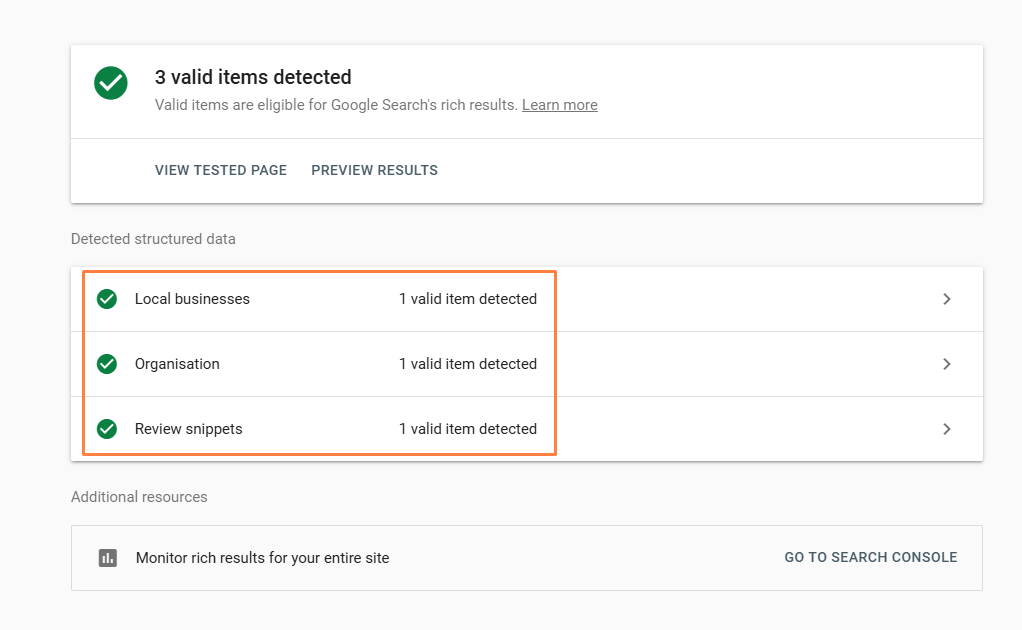This screenshot has height=630, width=1022.
Task: Click the 'Monitor rich results for your entire site' text
Action: click(262, 558)
